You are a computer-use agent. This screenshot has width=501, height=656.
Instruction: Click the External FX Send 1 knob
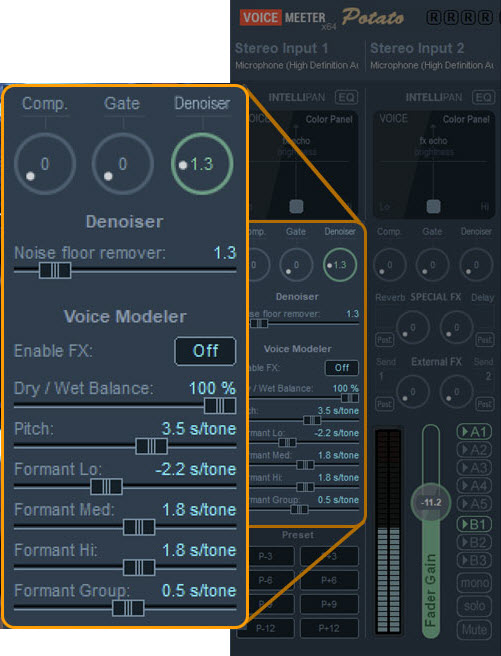click(413, 392)
